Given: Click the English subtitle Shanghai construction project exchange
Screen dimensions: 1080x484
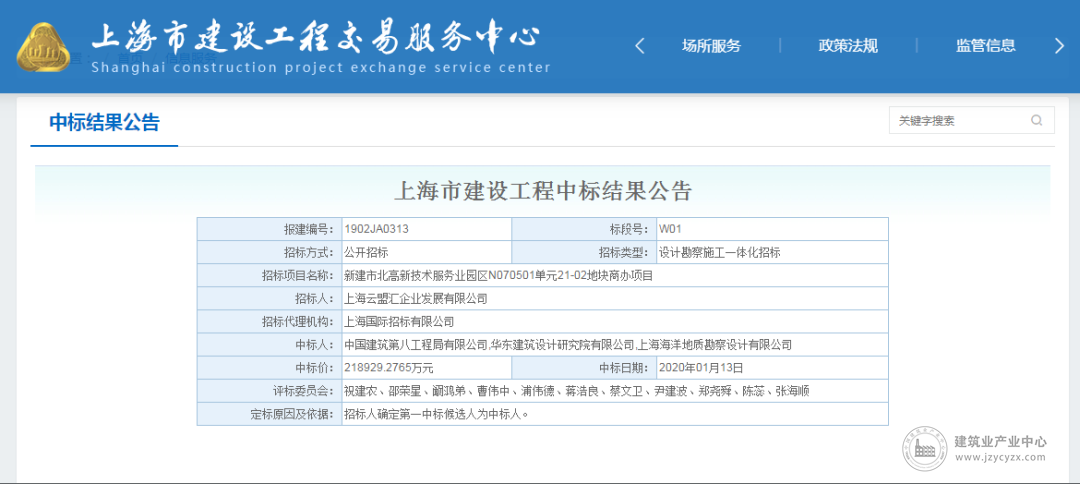Looking at the screenshot, I should (320, 67).
